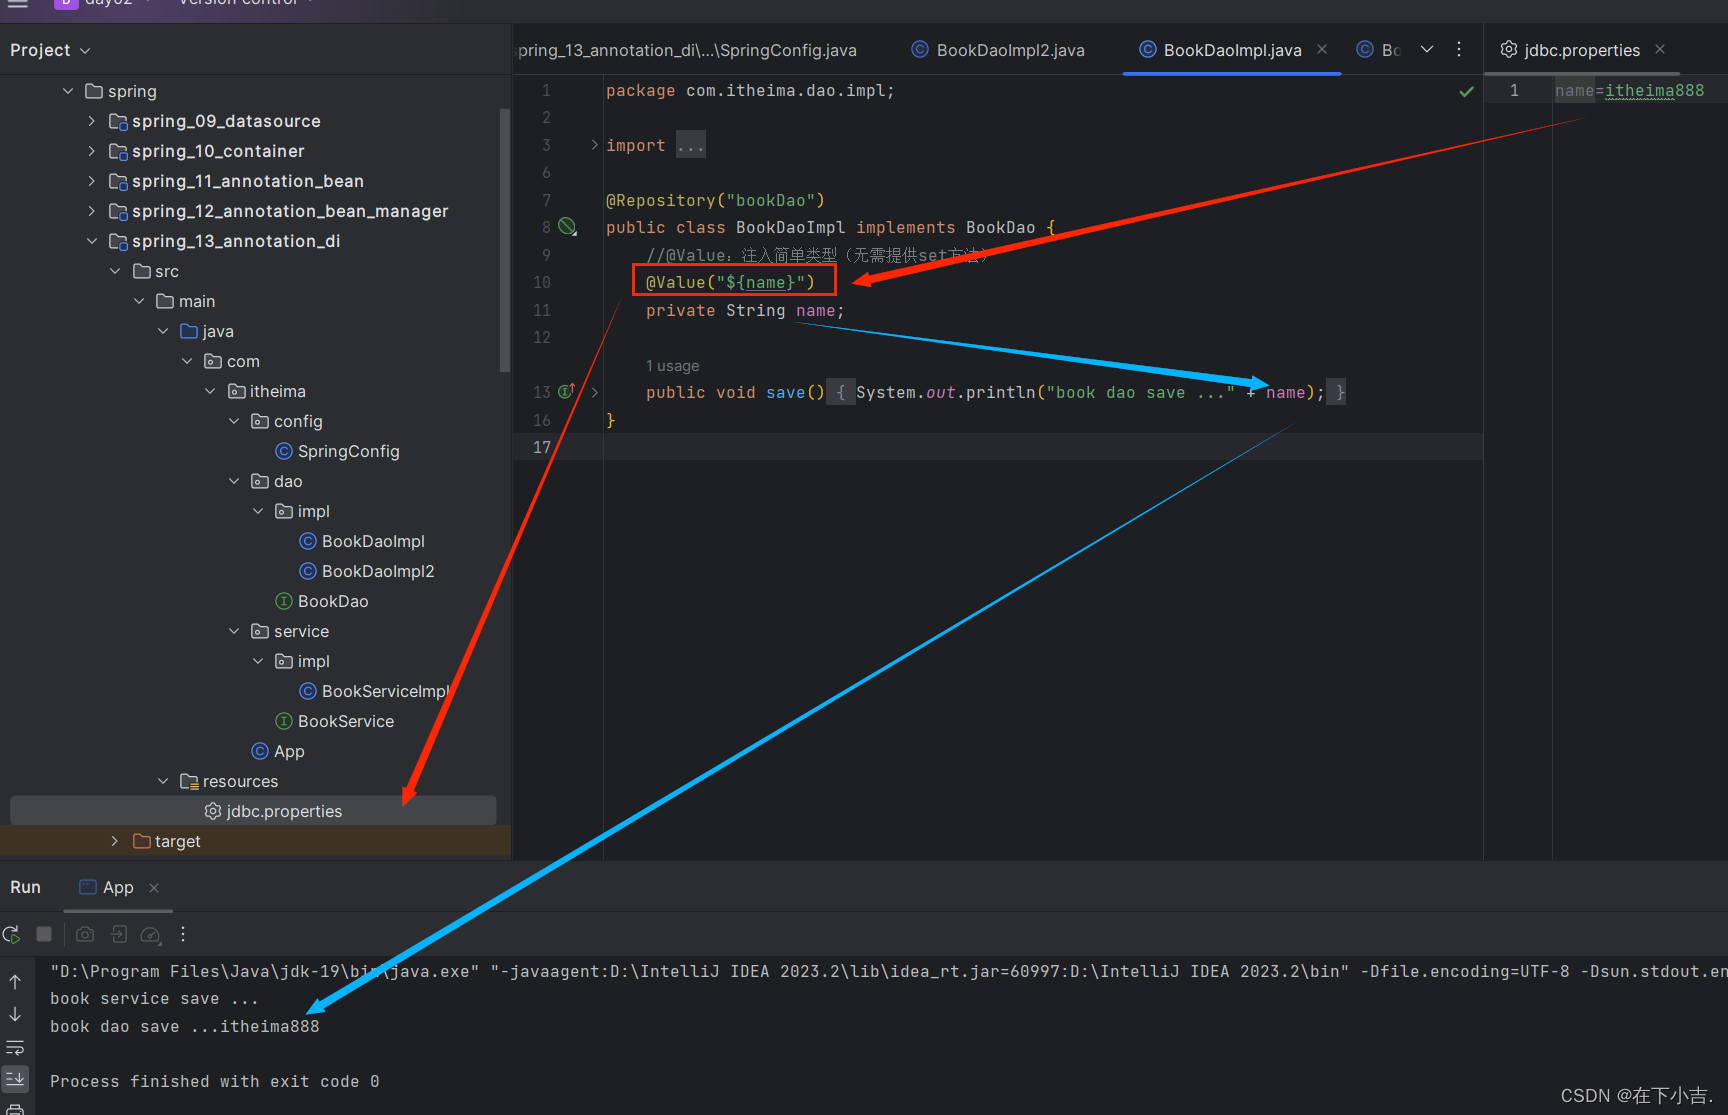Screen dimensions: 1728x1115
Task: Open the Run toolbar more options menu
Action: 183,934
